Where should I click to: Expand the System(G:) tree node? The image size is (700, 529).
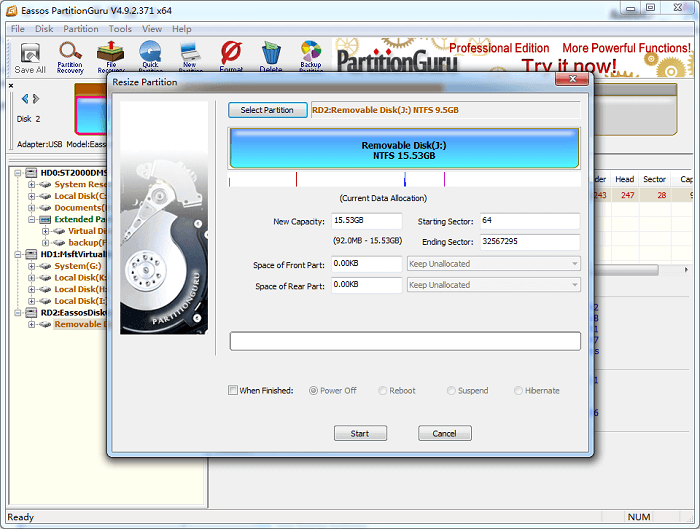pyautogui.click(x=32, y=266)
